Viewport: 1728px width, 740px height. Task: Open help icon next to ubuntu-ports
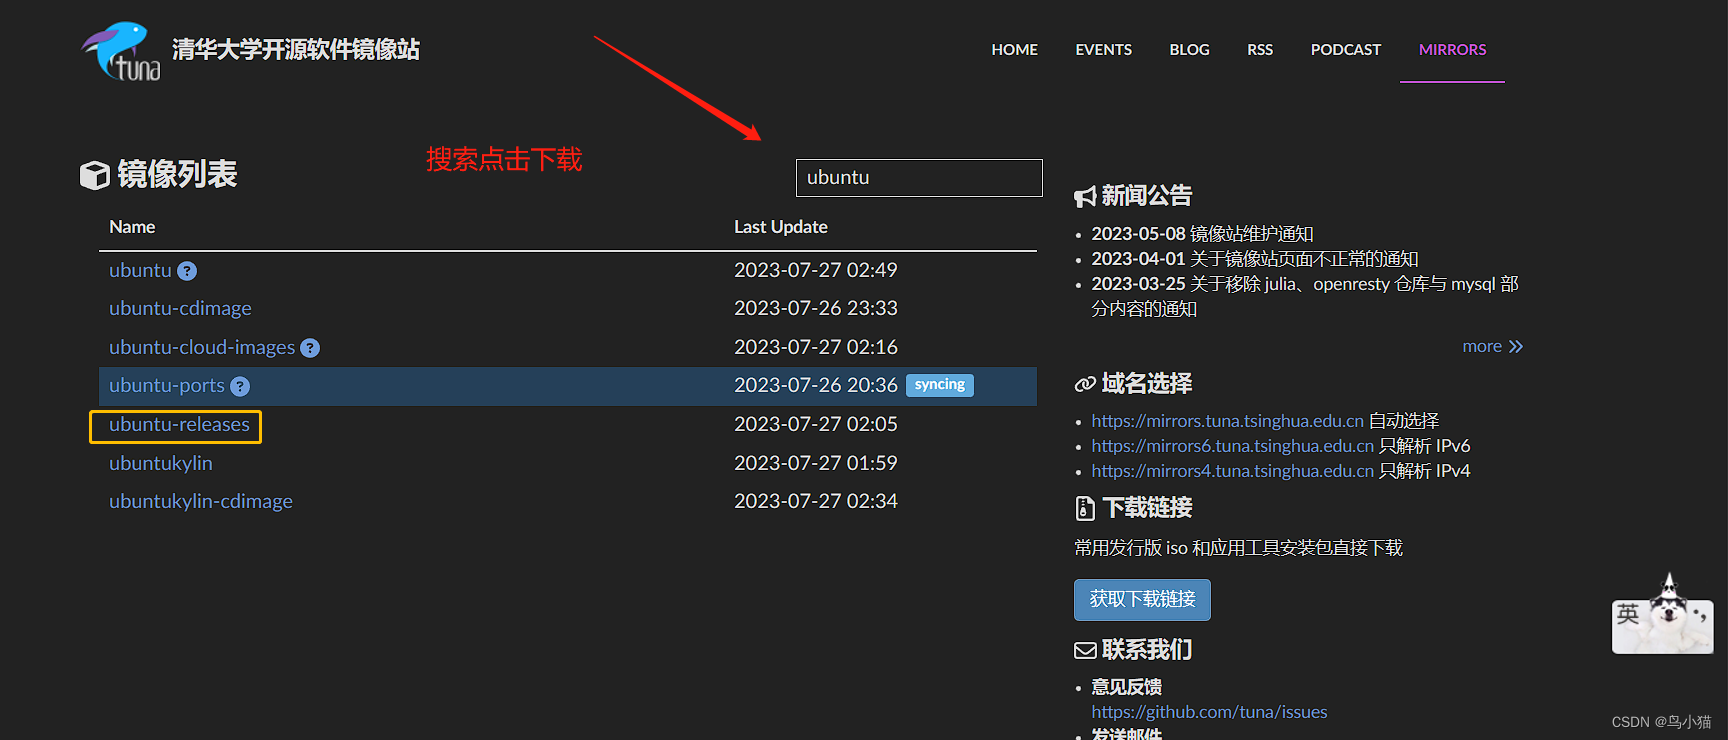pos(240,386)
